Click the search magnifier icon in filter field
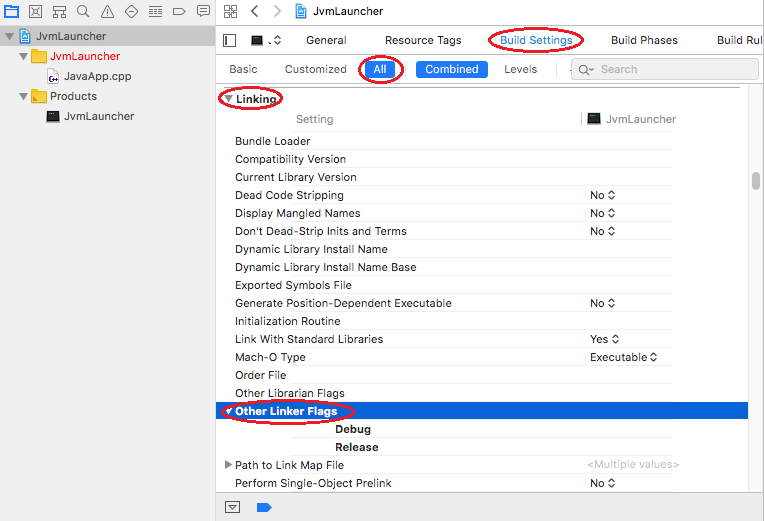Viewport: 764px width, 521px height. pyautogui.click(x=585, y=70)
